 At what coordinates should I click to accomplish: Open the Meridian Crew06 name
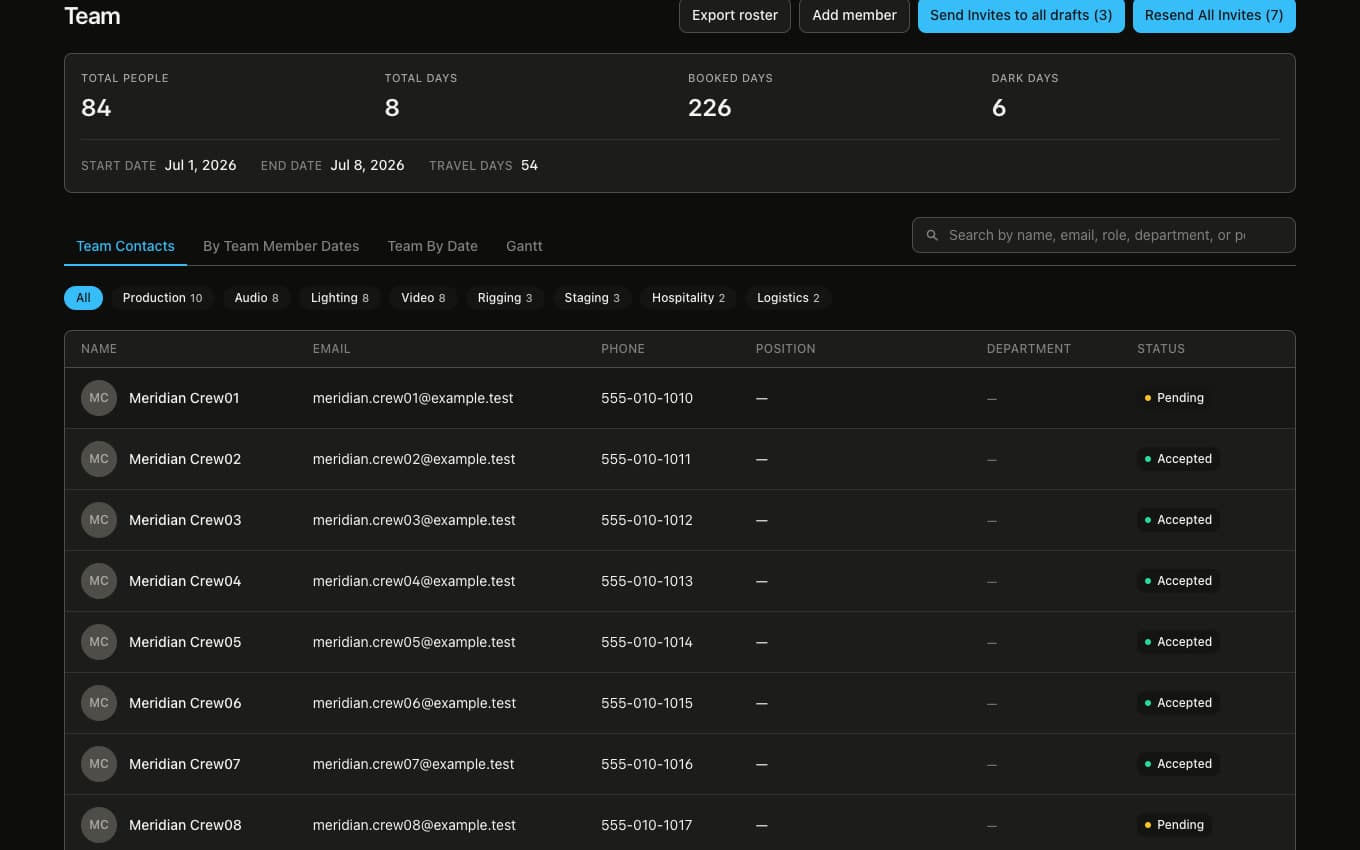185,703
